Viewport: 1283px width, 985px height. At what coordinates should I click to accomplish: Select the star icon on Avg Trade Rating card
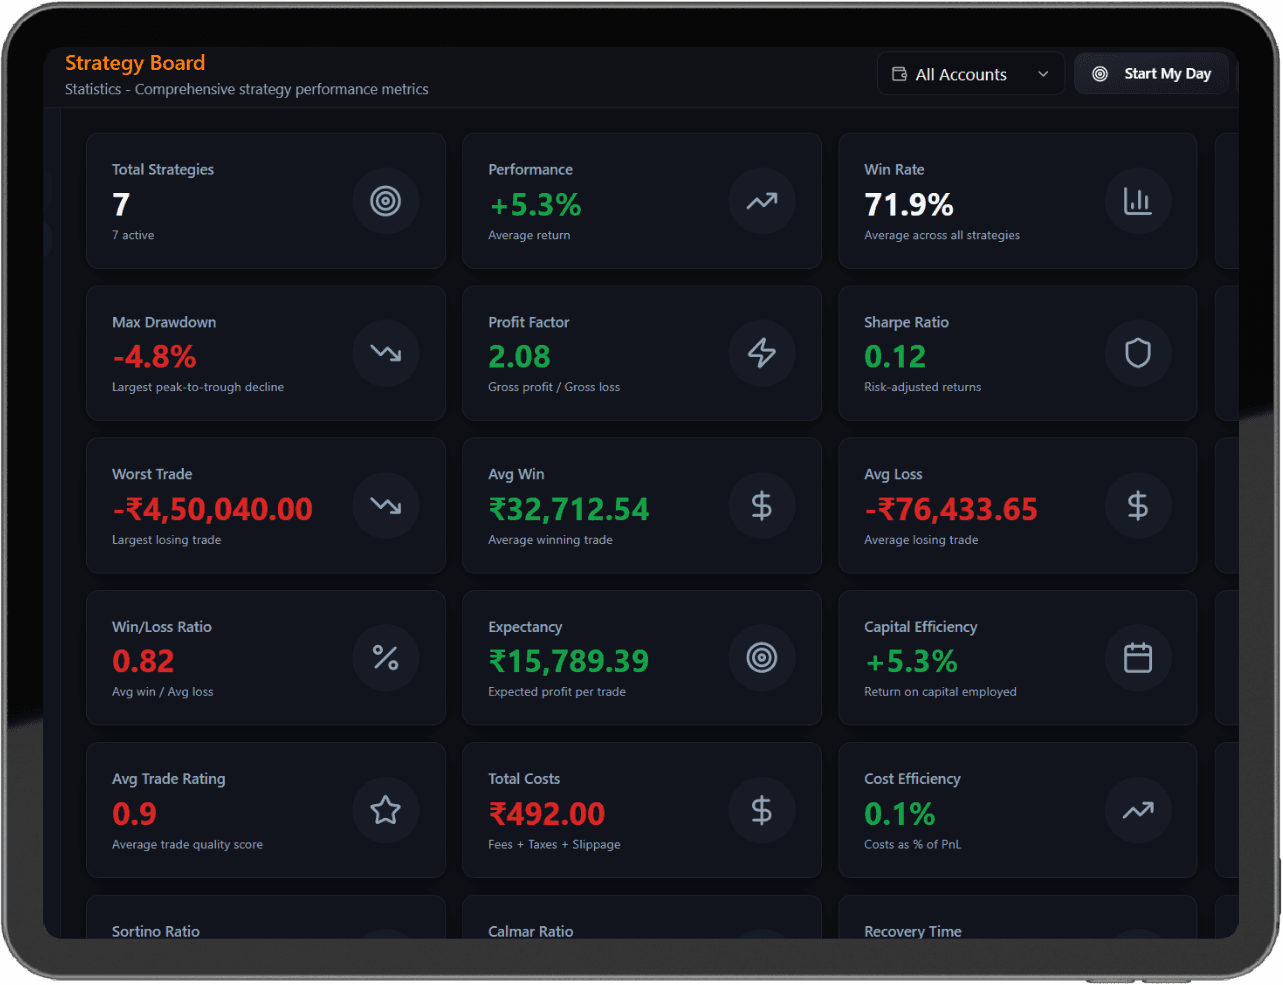click(x=385, y=810)
